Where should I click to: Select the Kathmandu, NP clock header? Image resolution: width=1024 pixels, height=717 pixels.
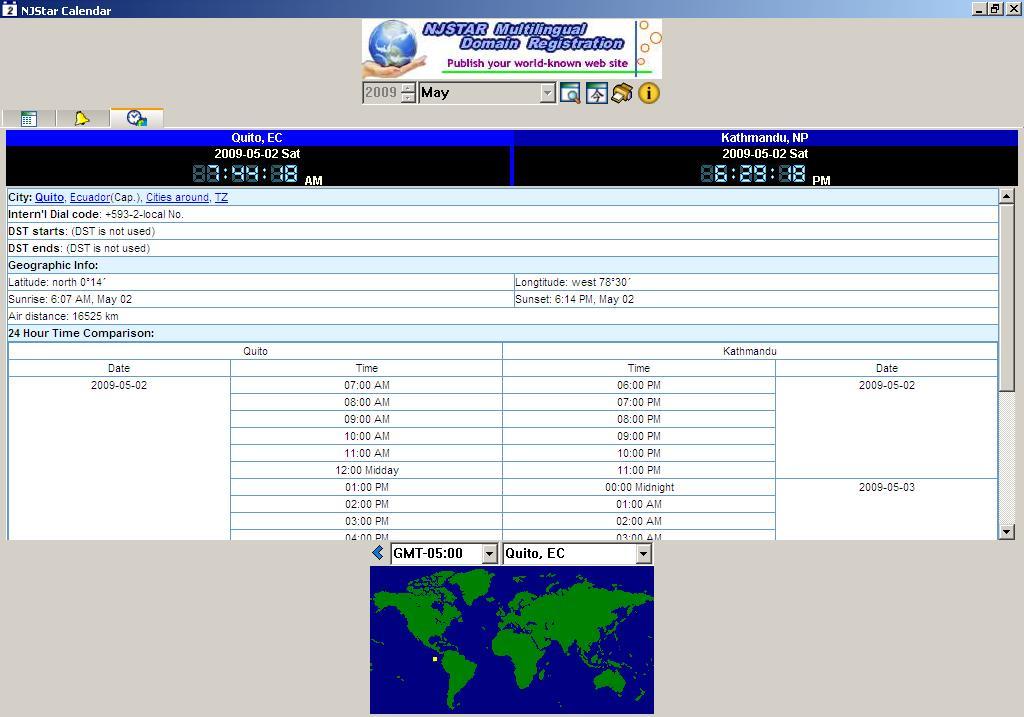point(765,138)
